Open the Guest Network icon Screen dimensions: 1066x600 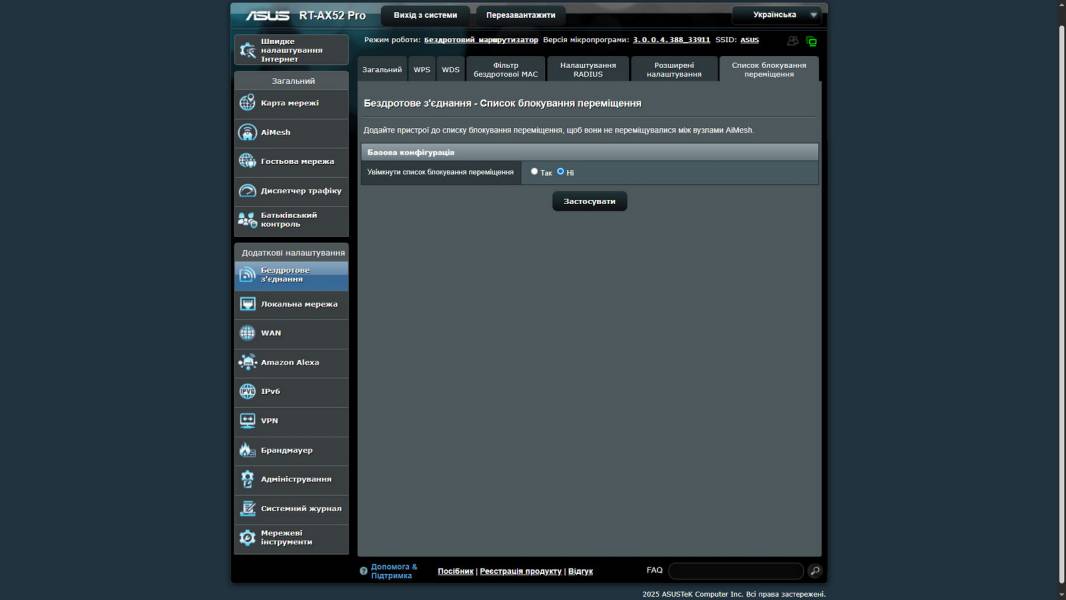tap(248, 161)
